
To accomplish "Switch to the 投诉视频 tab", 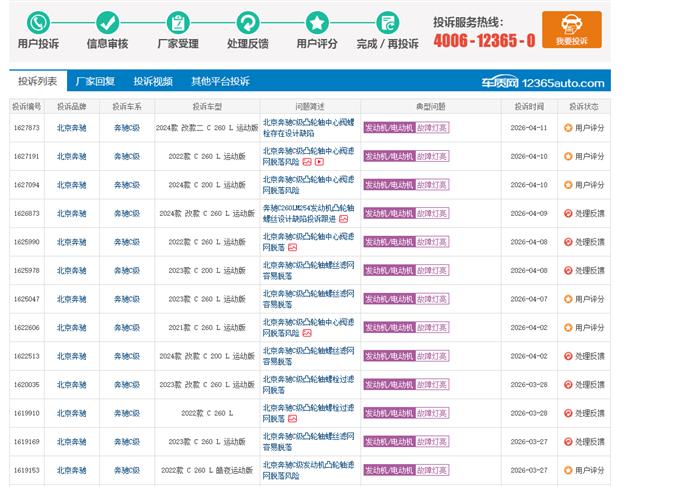I will tap(153, 81).
